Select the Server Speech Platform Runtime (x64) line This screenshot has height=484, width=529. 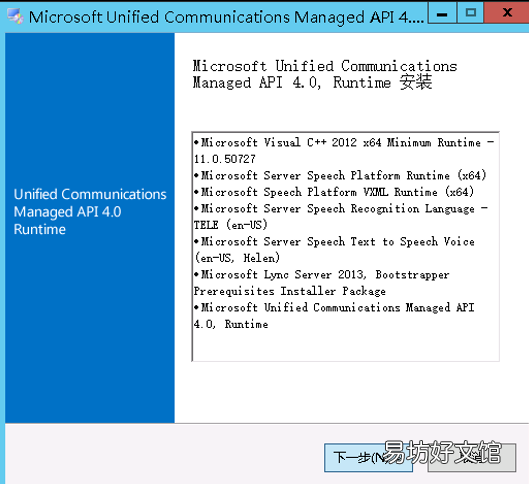click(x=340, y=175)
